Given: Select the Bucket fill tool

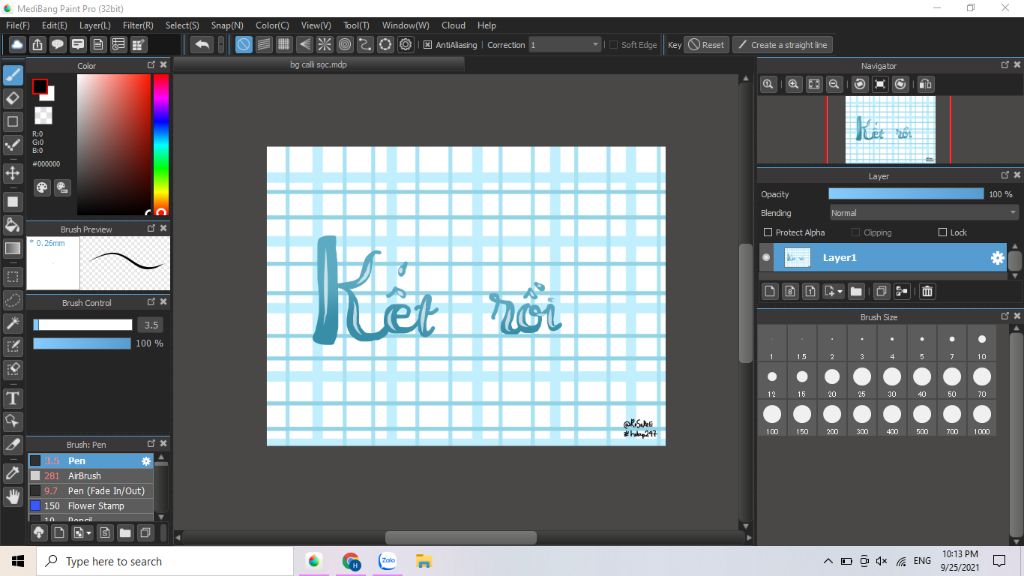Looking at the screenshot, I should coord(12,225).
